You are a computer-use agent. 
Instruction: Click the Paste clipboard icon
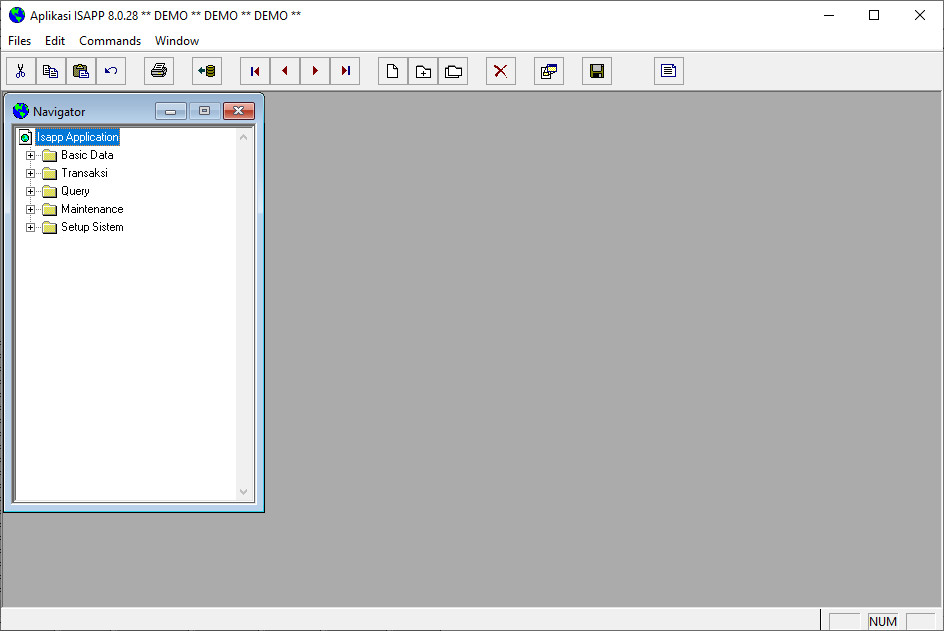coord(80,71)
